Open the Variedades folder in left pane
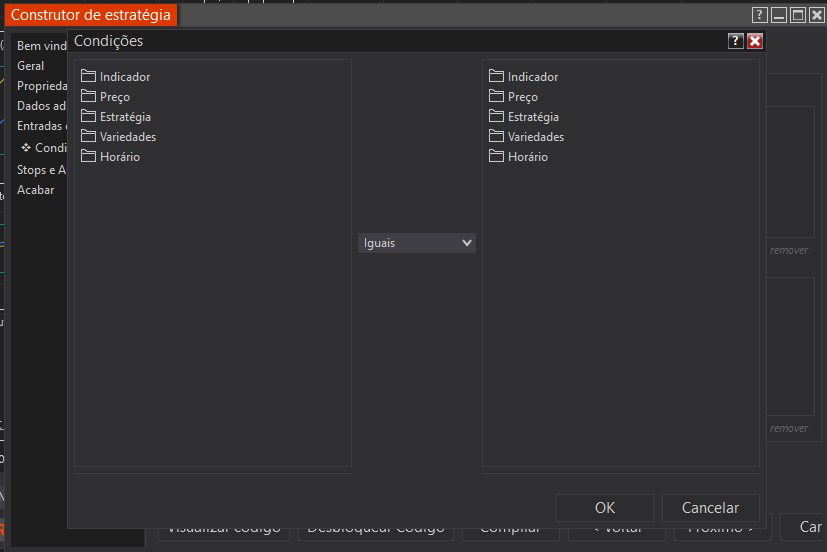The width and height of the screenshot is (827, 552). point(119,137)
